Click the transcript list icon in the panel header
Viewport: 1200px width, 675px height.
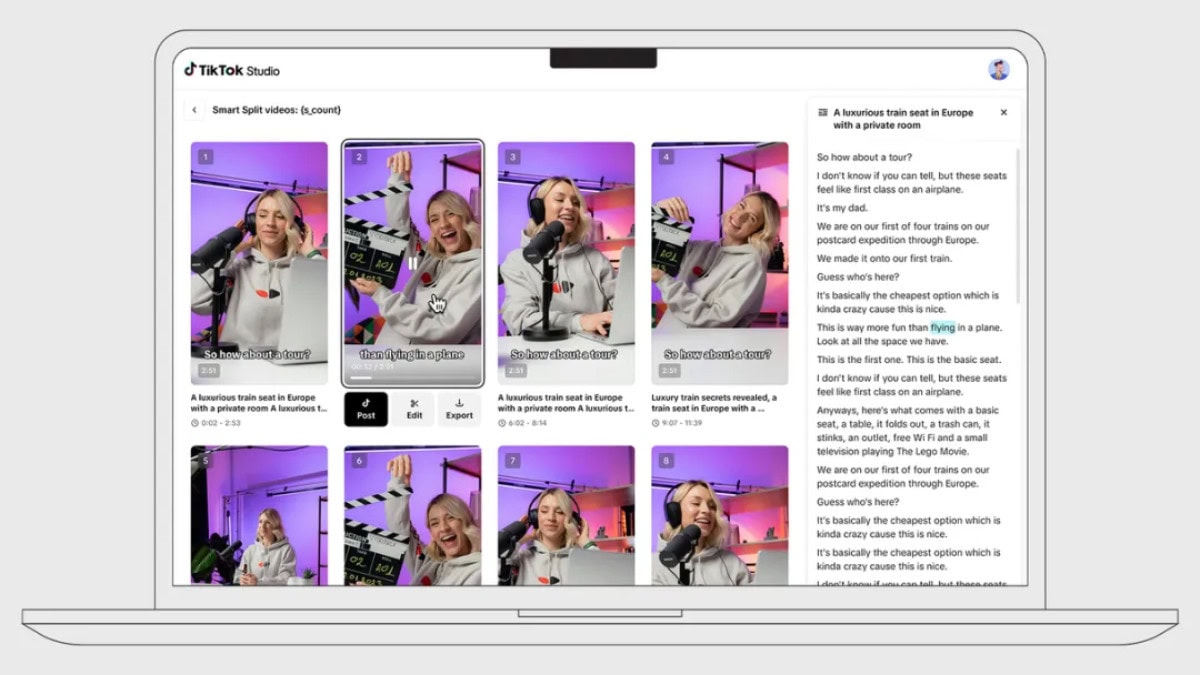(x=822, y=112)
